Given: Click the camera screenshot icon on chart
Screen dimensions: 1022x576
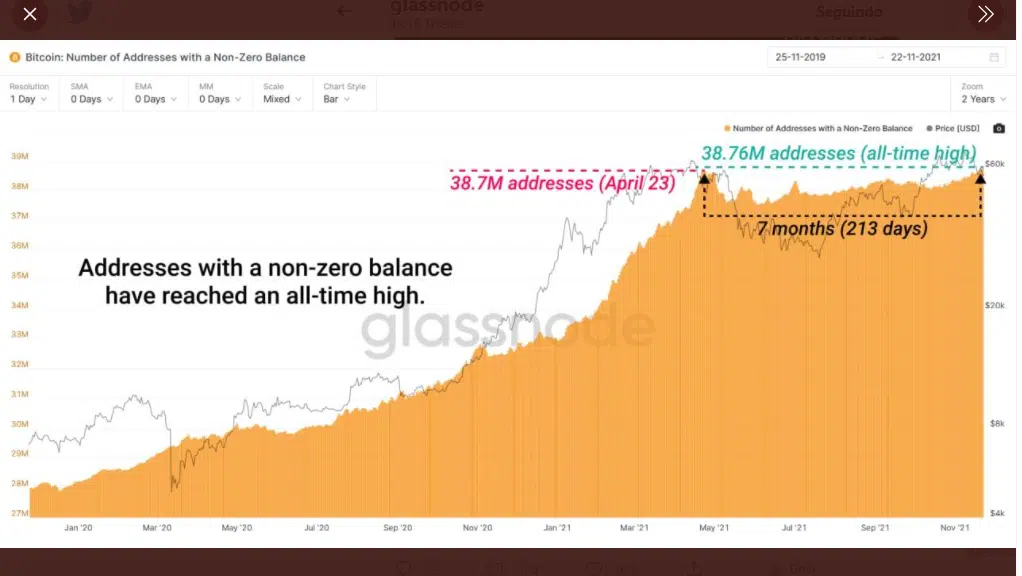Looking at the screenshot, I should click(x=999, y=128).
